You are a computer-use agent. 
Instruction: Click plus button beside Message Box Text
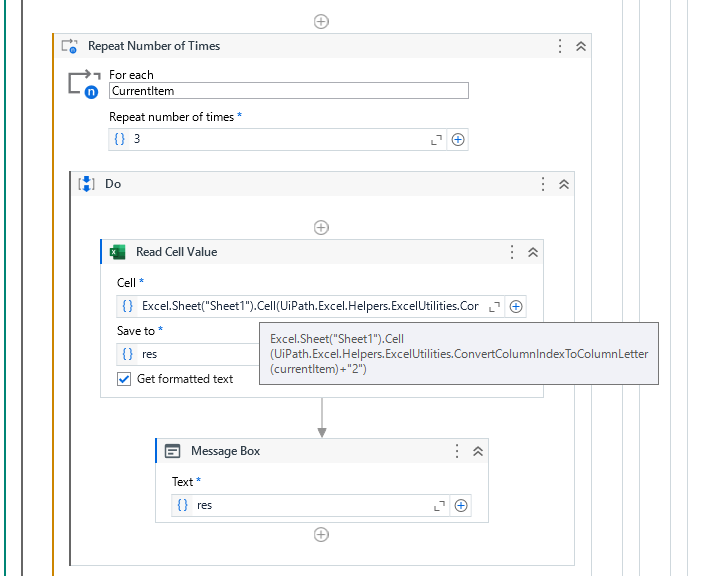point(461,506)
